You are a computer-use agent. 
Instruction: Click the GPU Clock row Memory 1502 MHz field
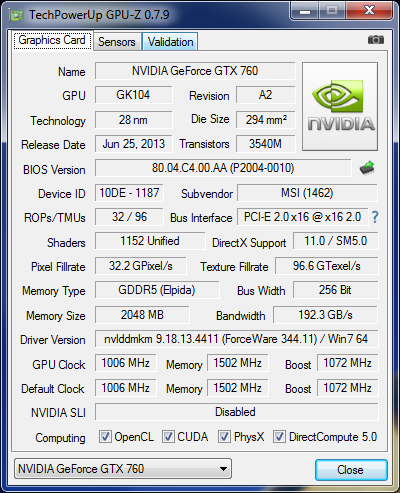tap(238, 363)
